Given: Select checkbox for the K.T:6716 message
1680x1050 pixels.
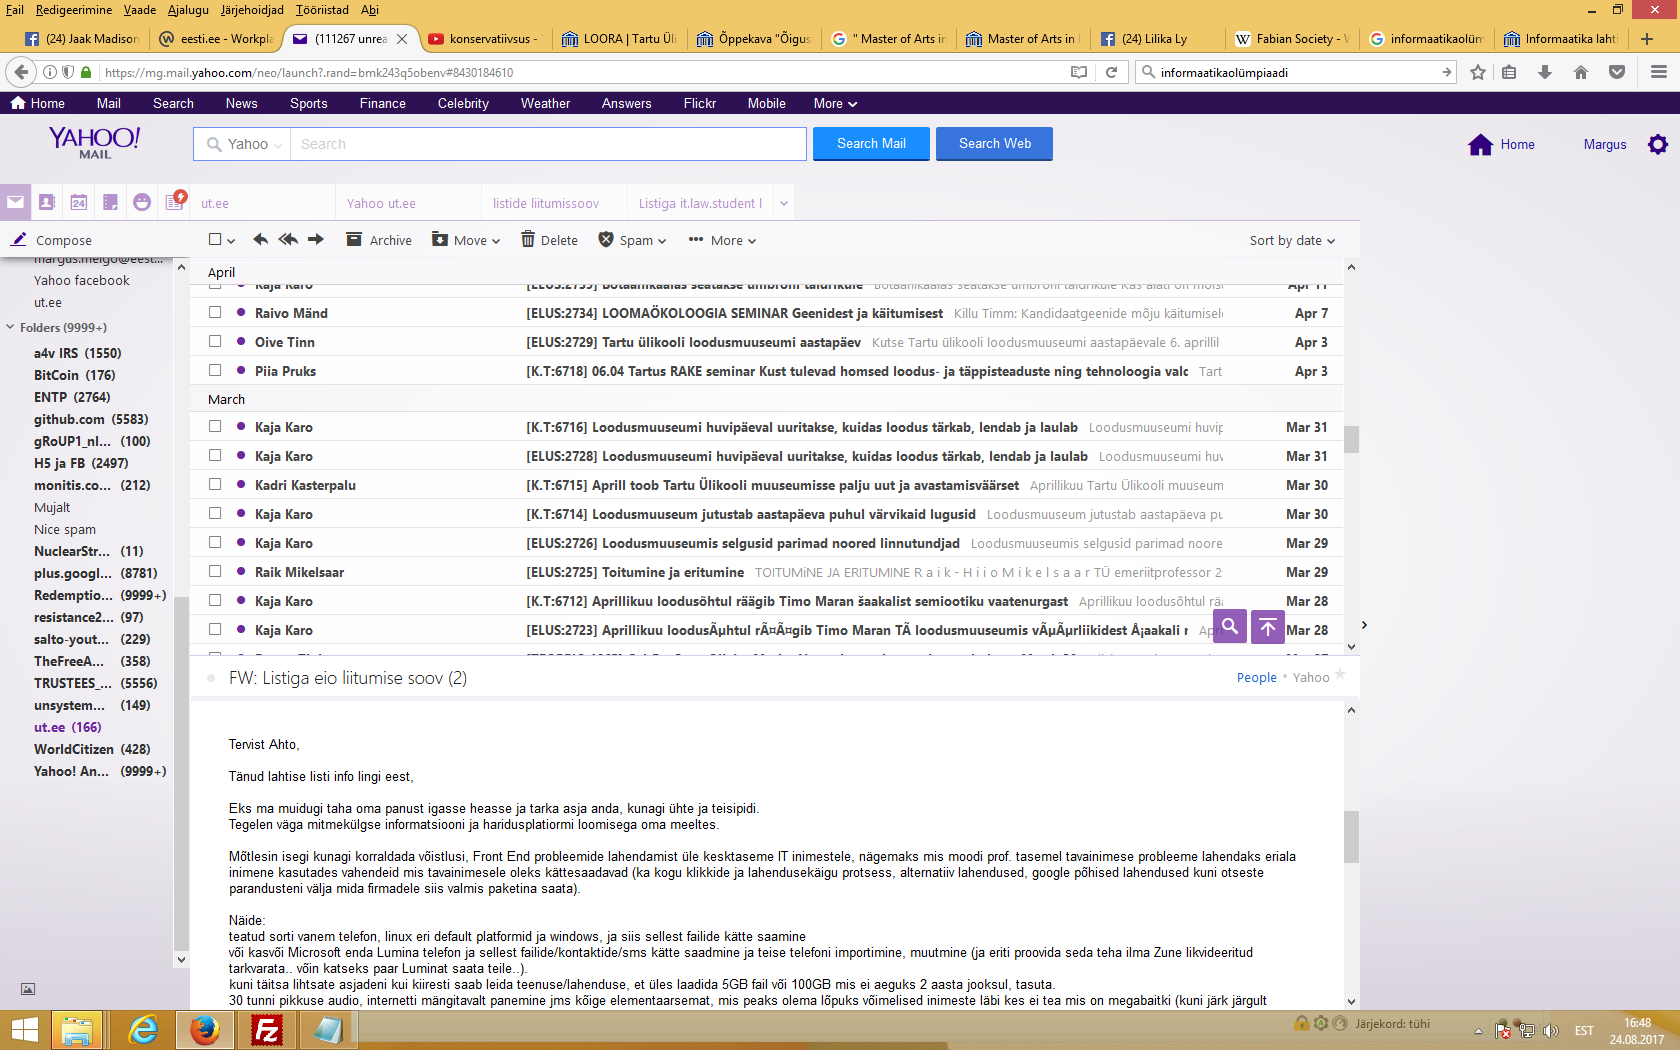Looking at the screenshot, I should click(215, 426).
